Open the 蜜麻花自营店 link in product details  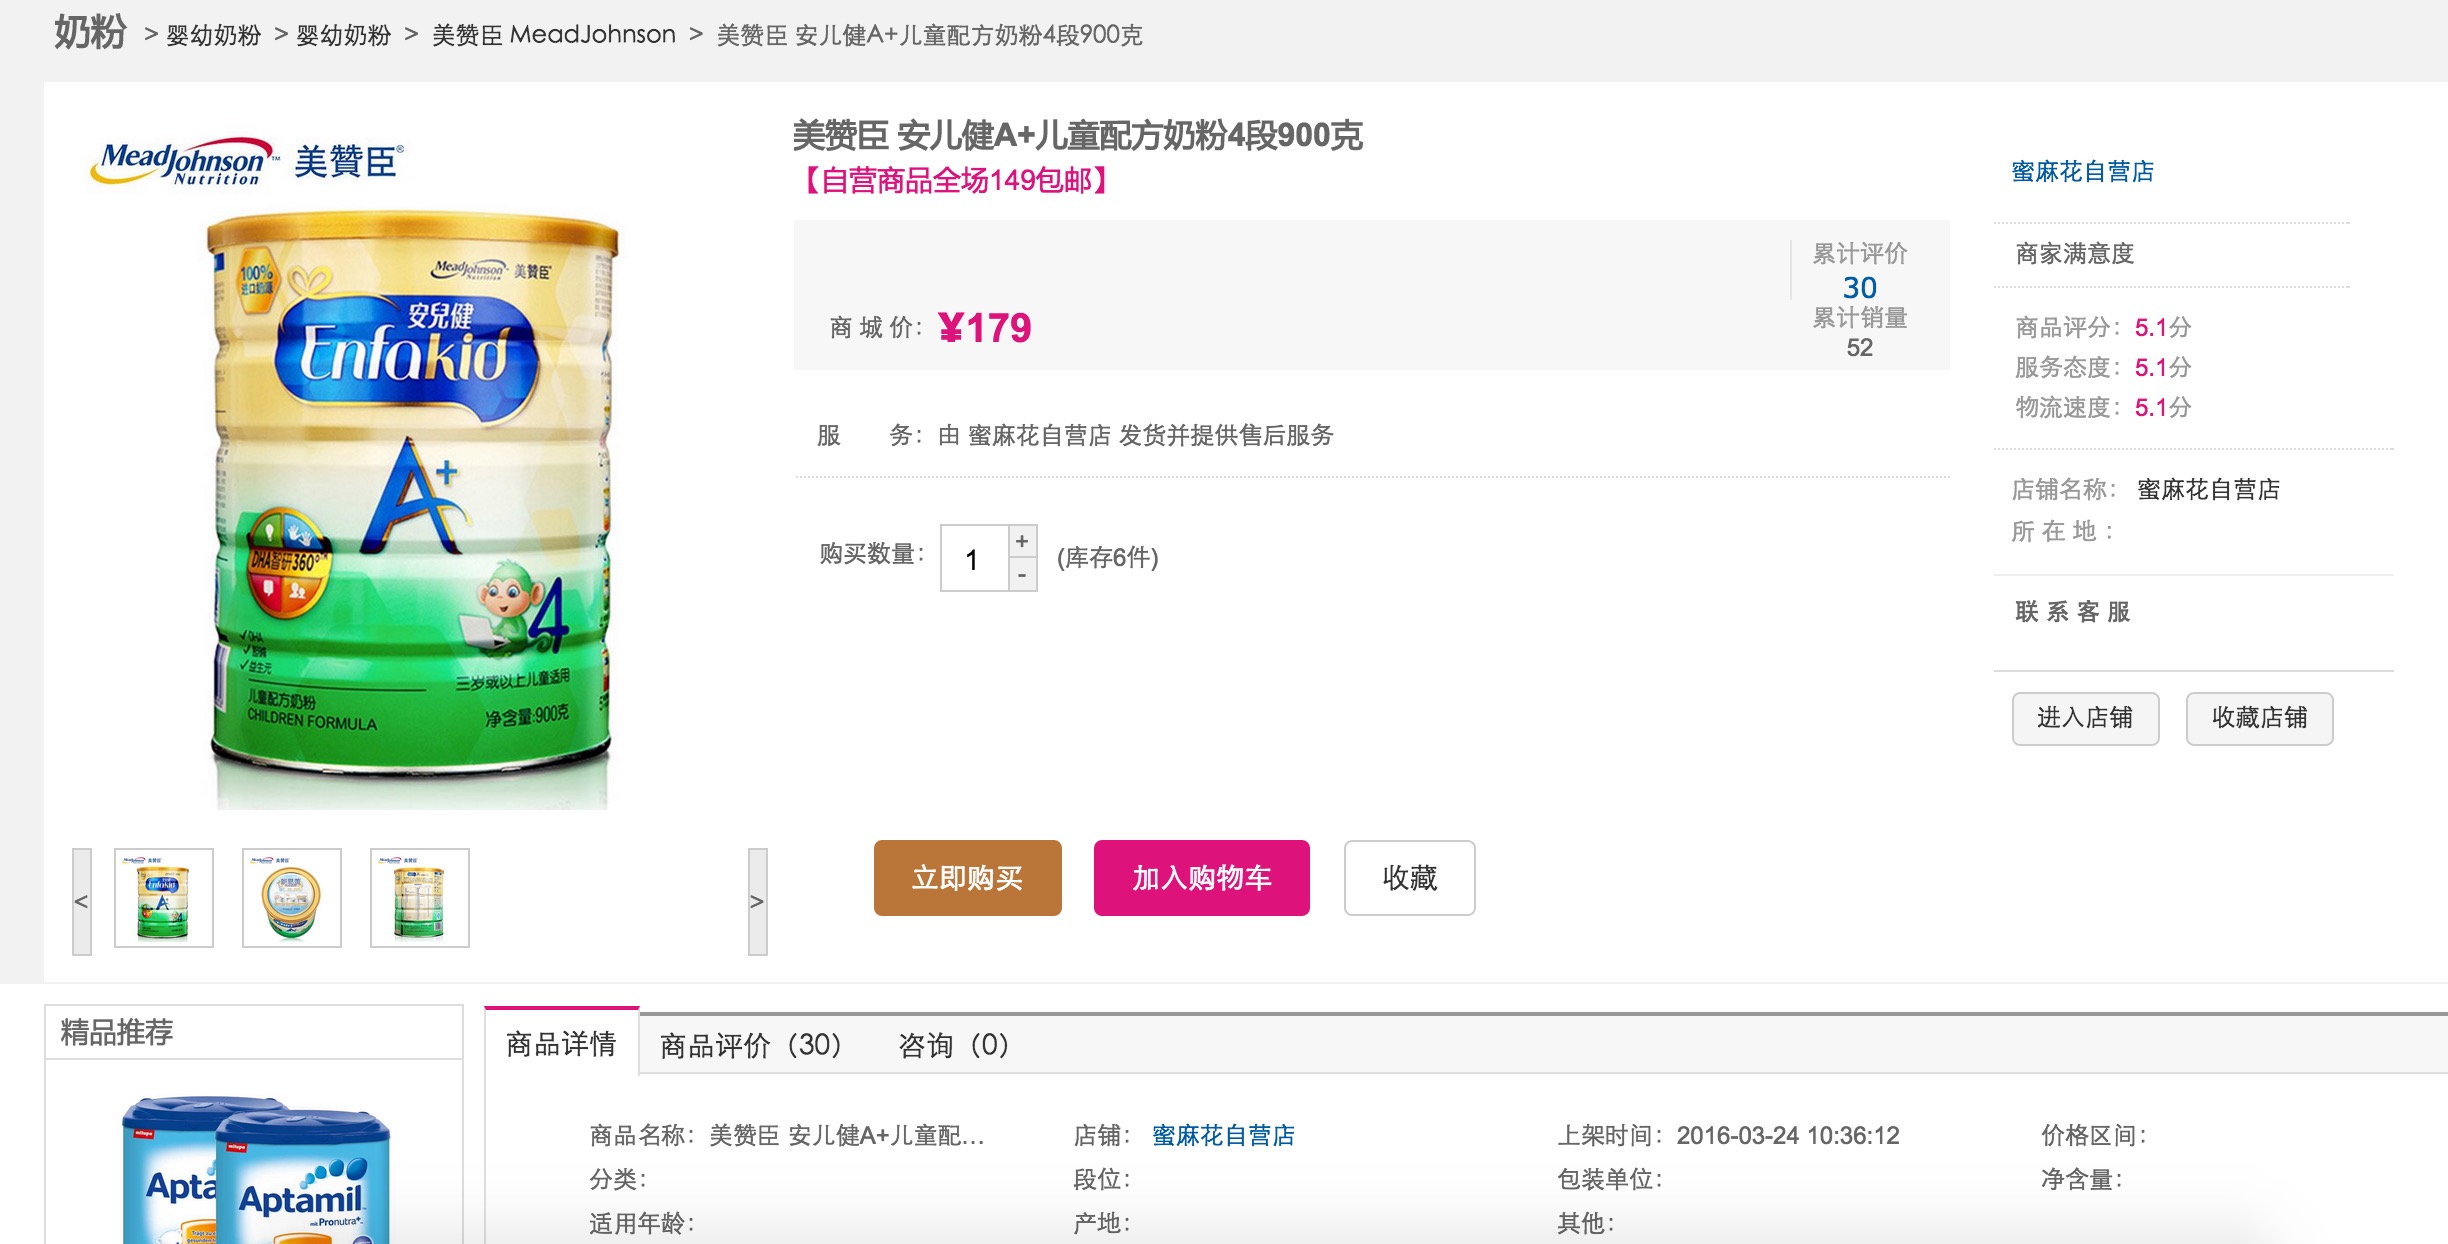point(1223,1136)
